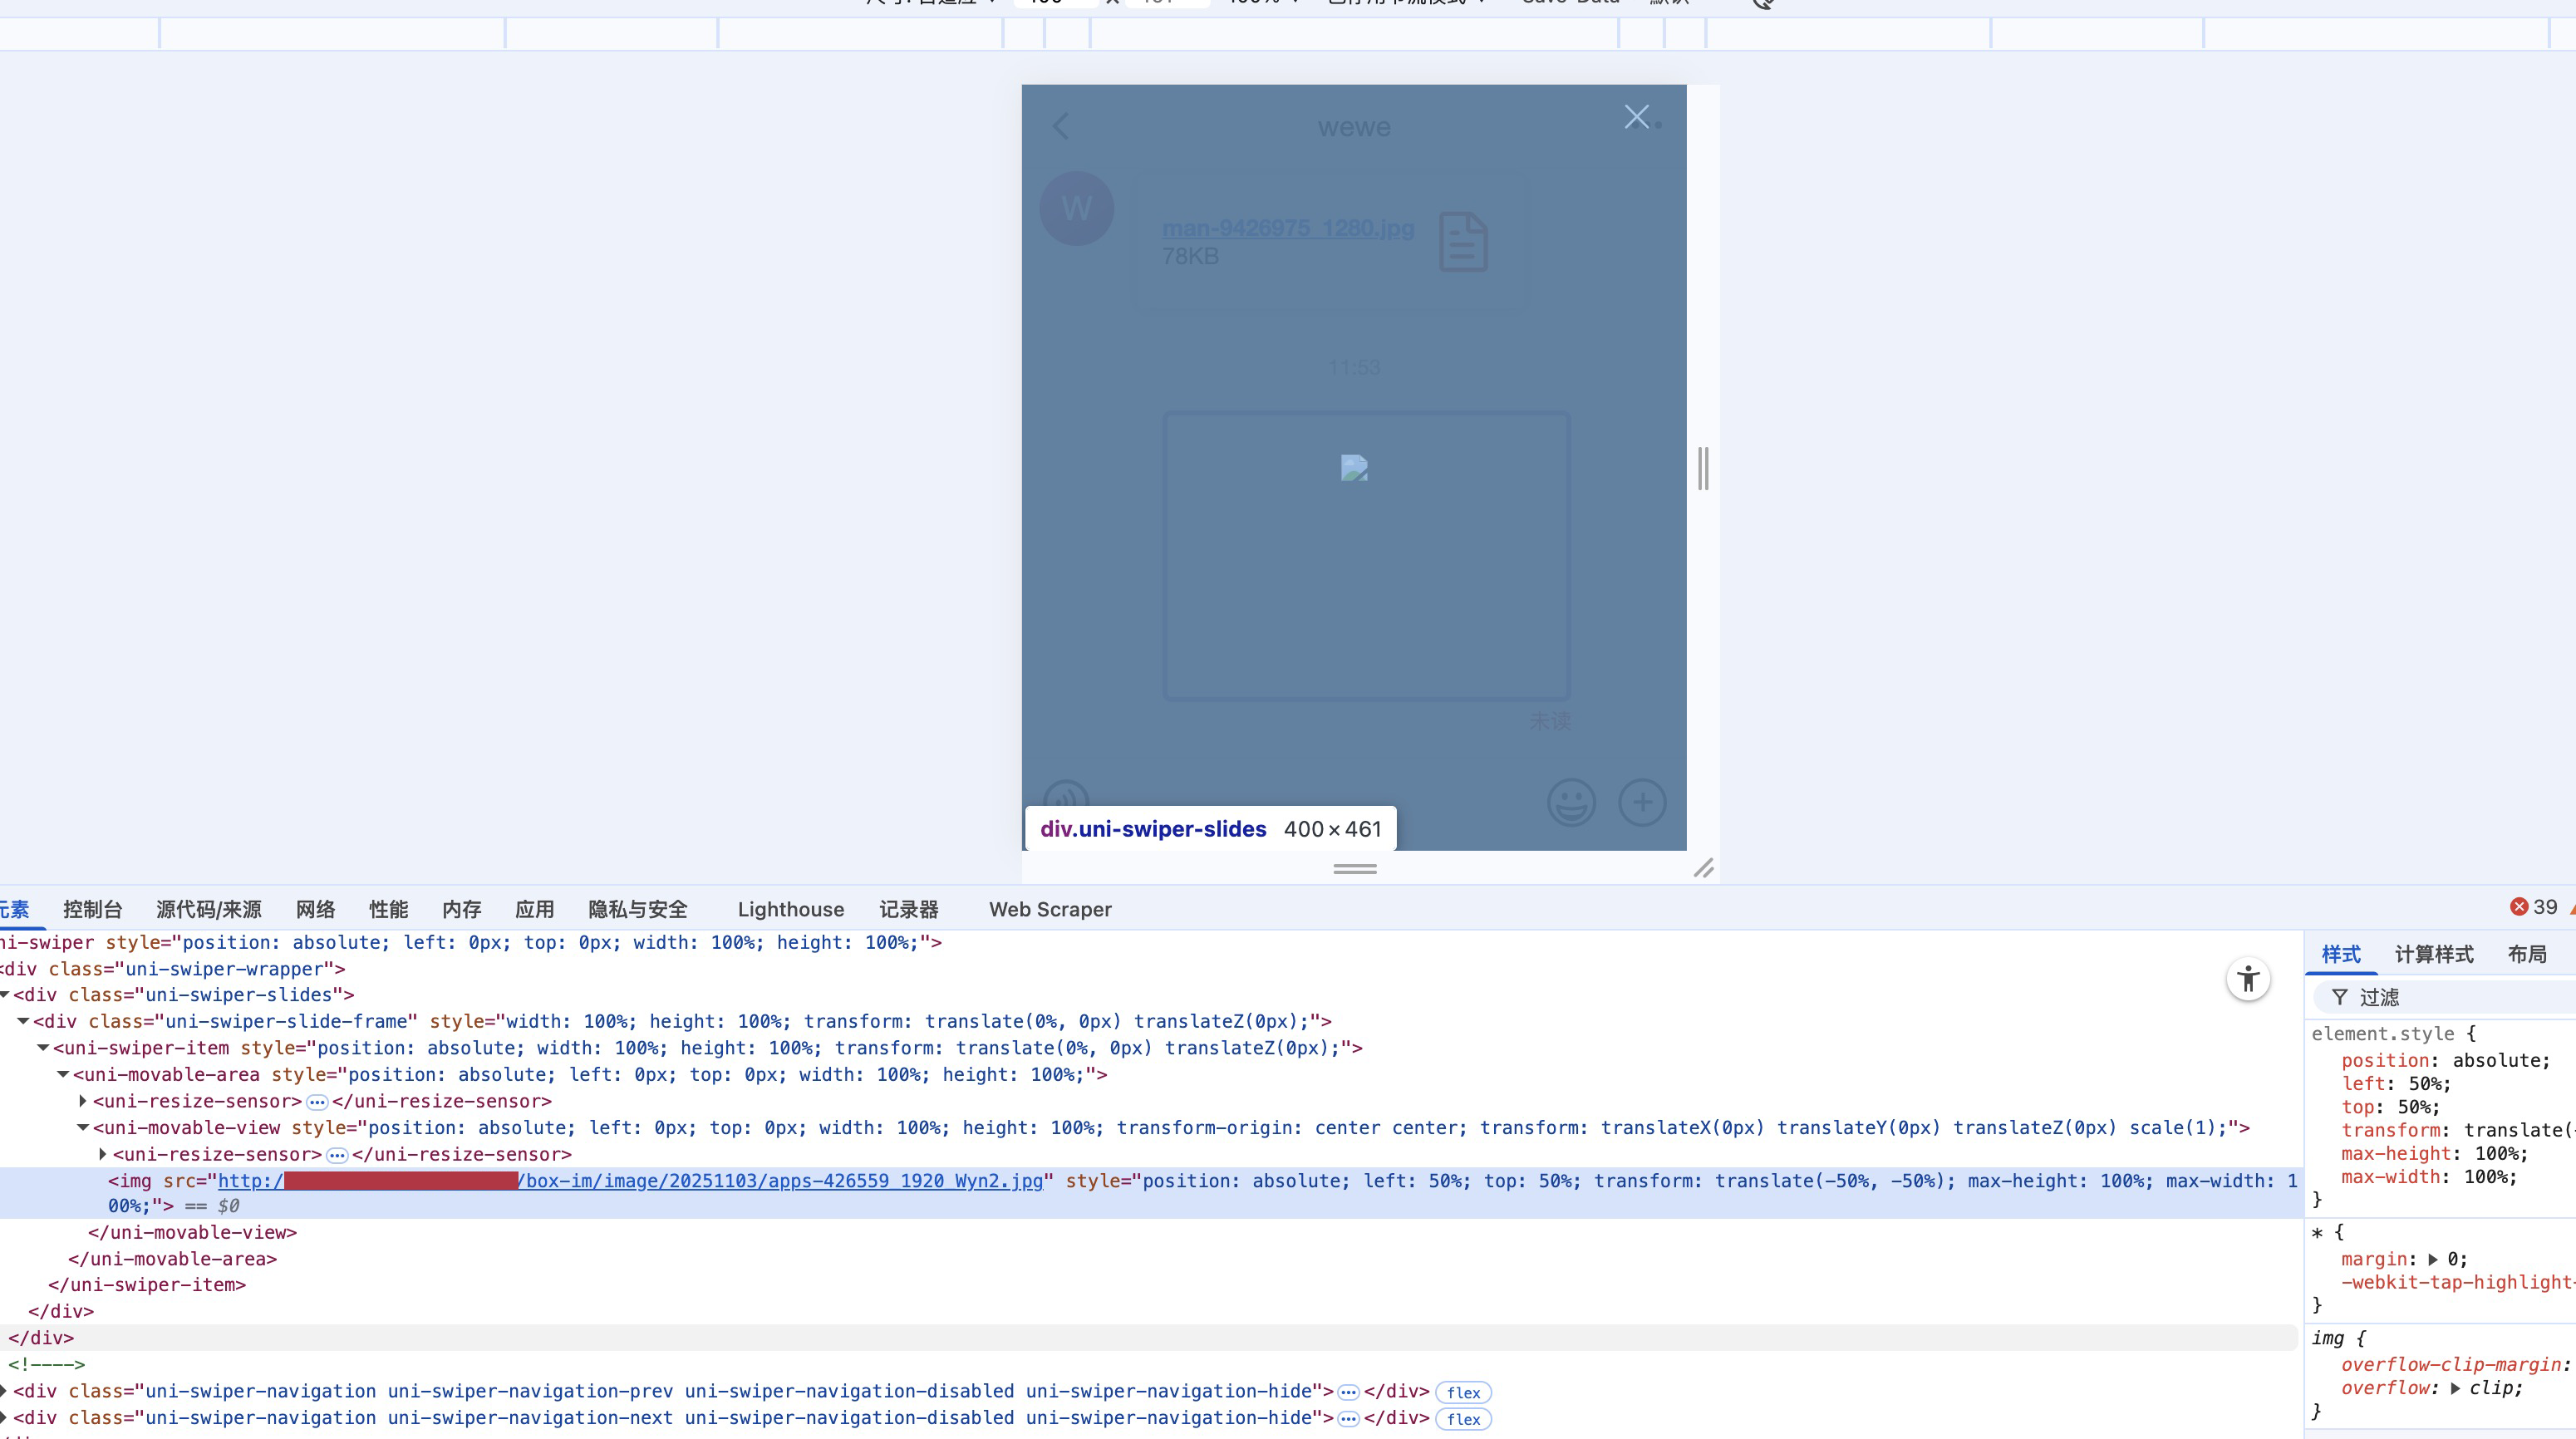Click the back arrow in chat header
Screen dimensions: 2576x1439
(1061, 127)
